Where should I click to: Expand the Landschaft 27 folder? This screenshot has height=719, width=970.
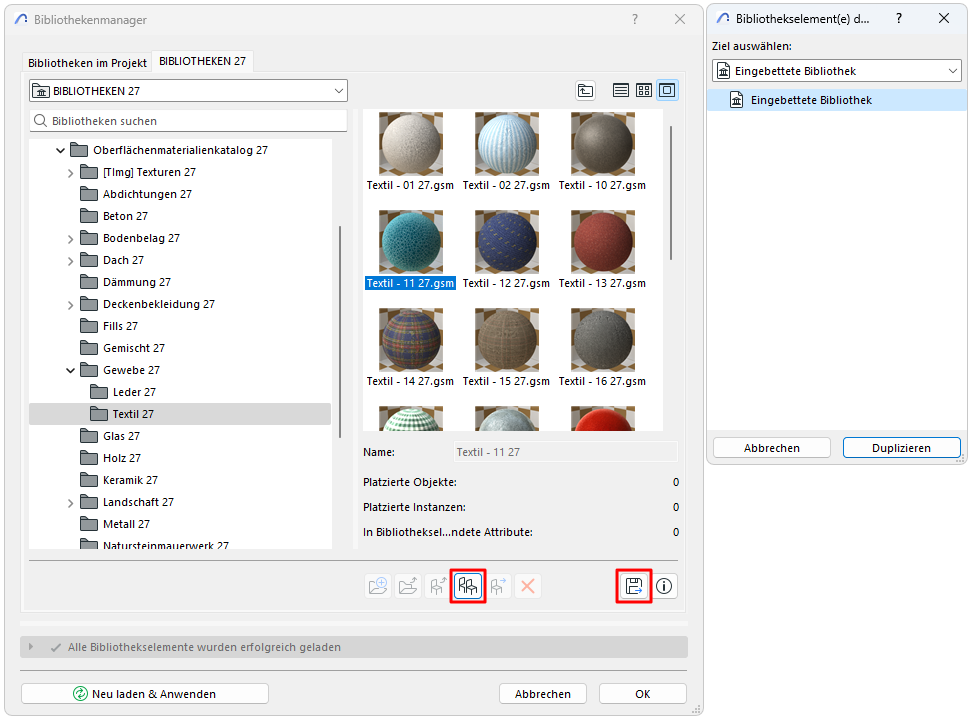pos(71,503)
